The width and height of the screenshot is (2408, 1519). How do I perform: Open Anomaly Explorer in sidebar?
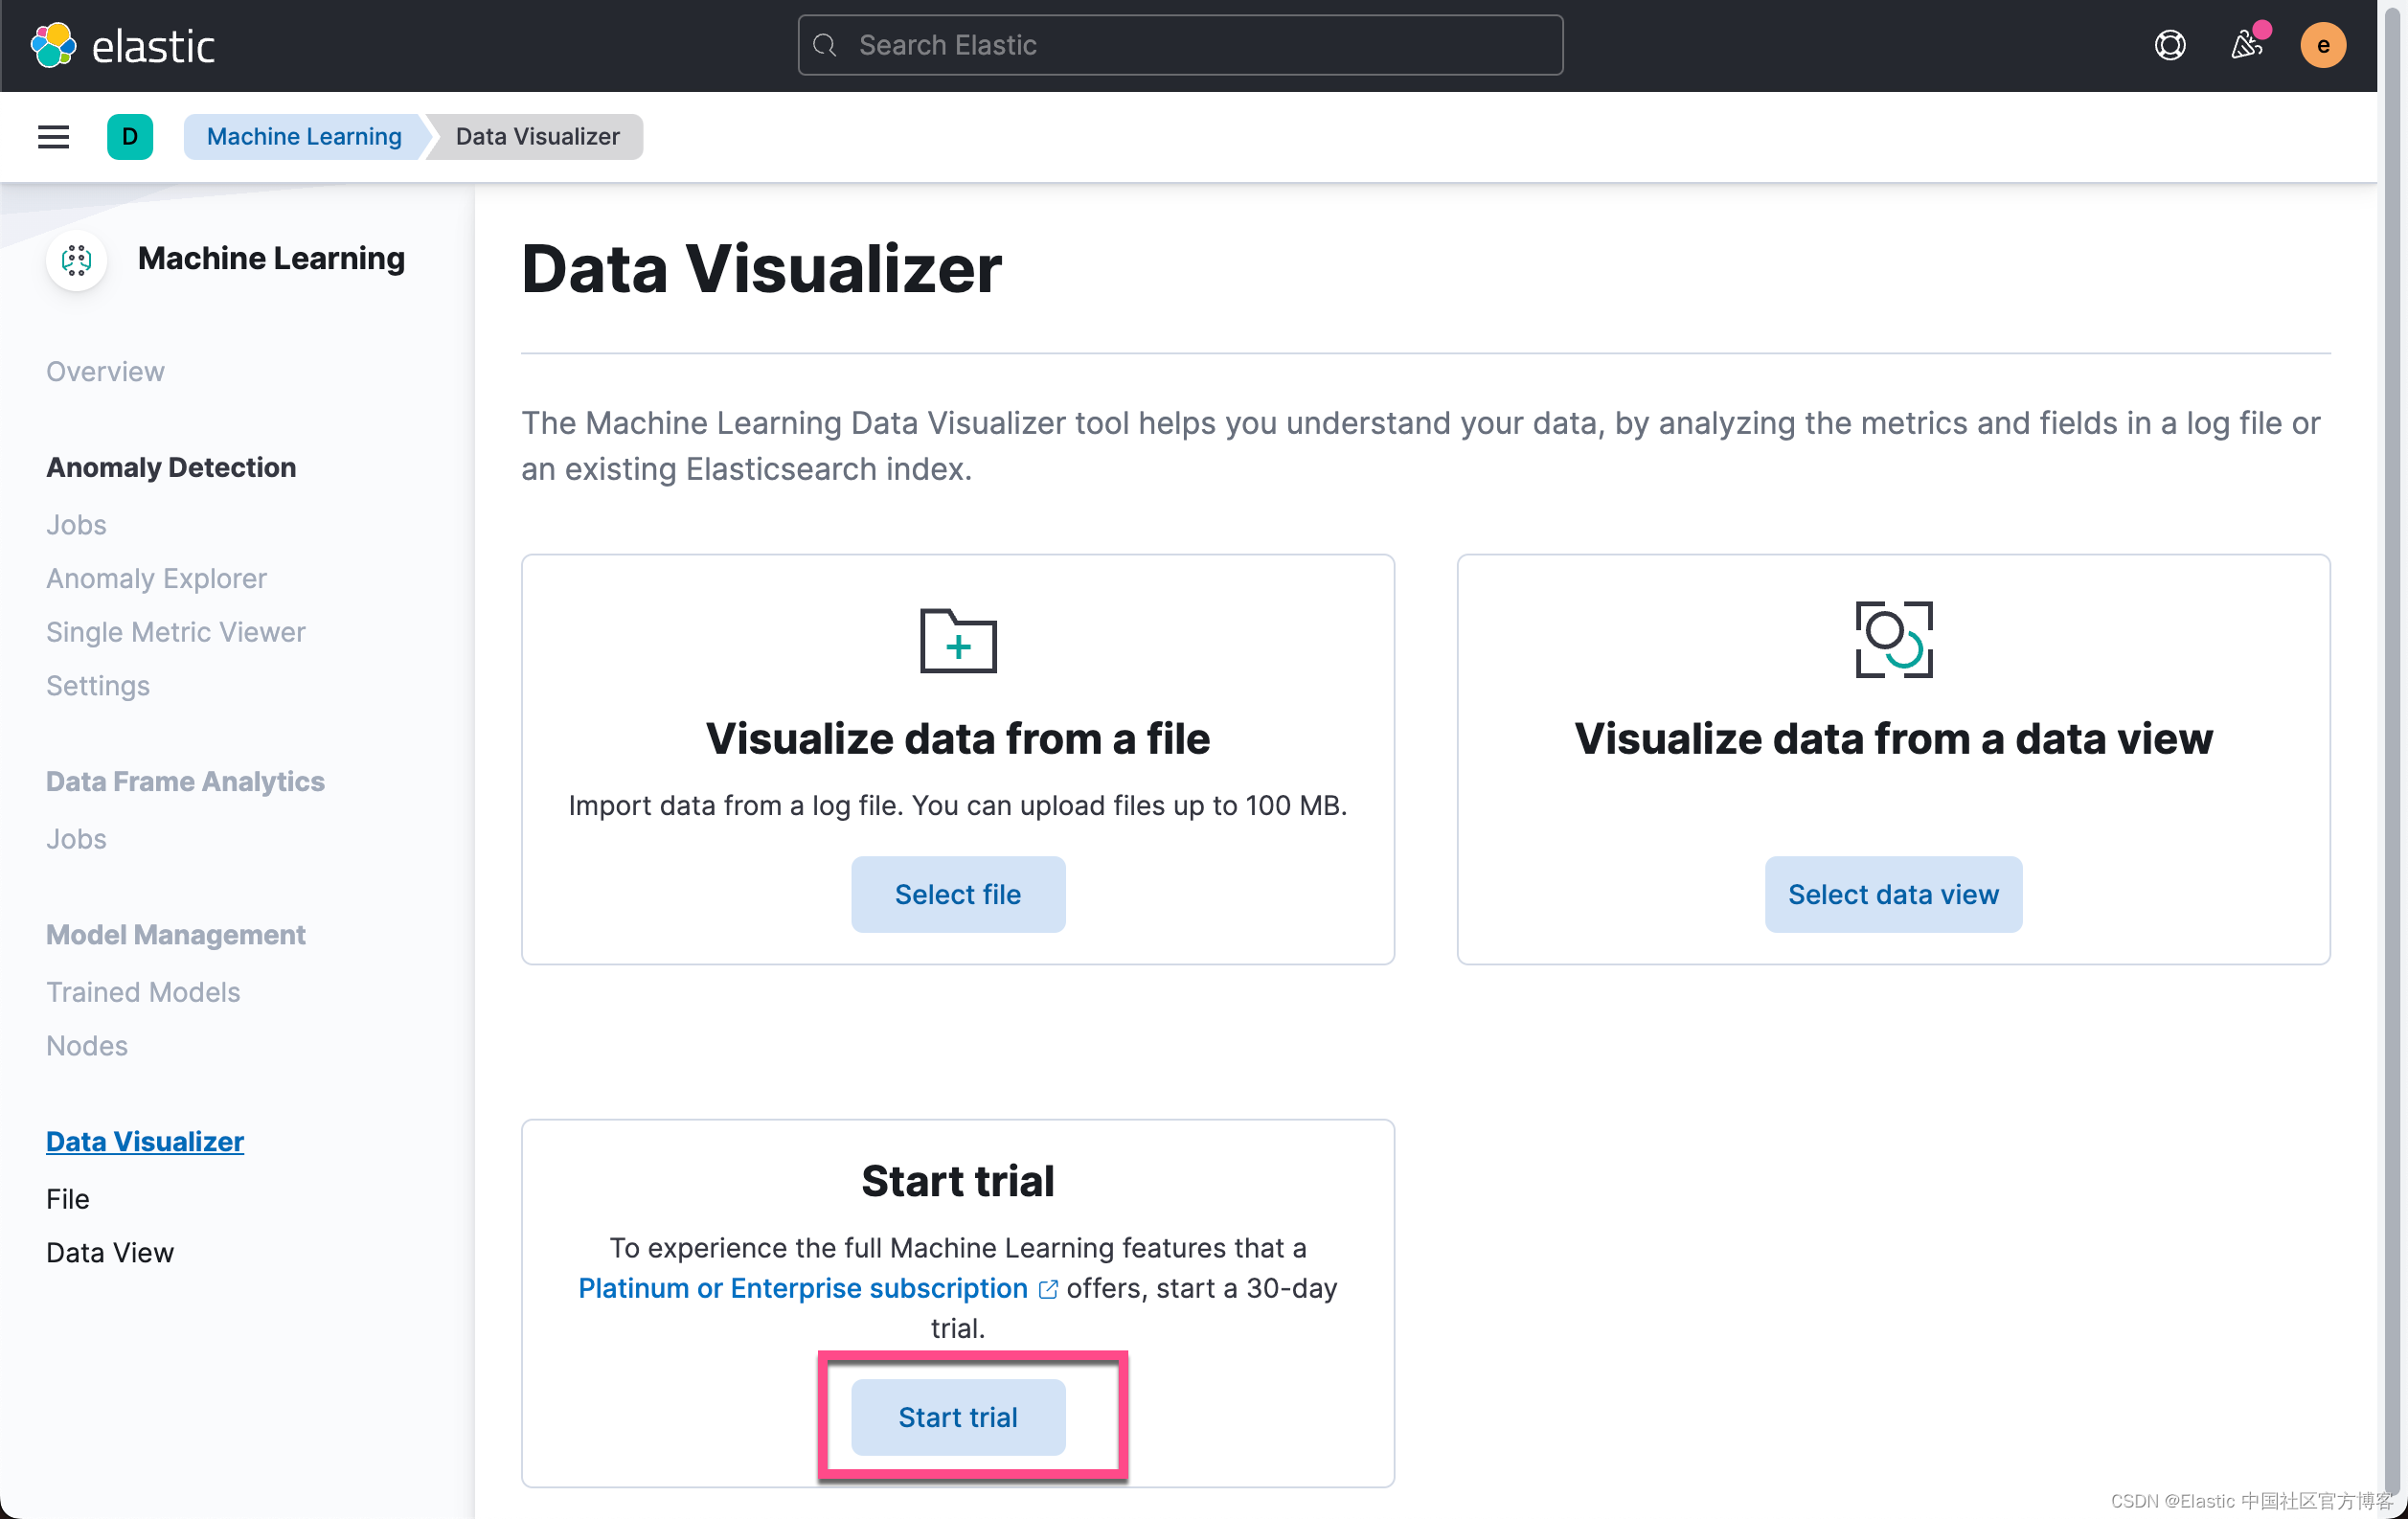tap(156, 578)
